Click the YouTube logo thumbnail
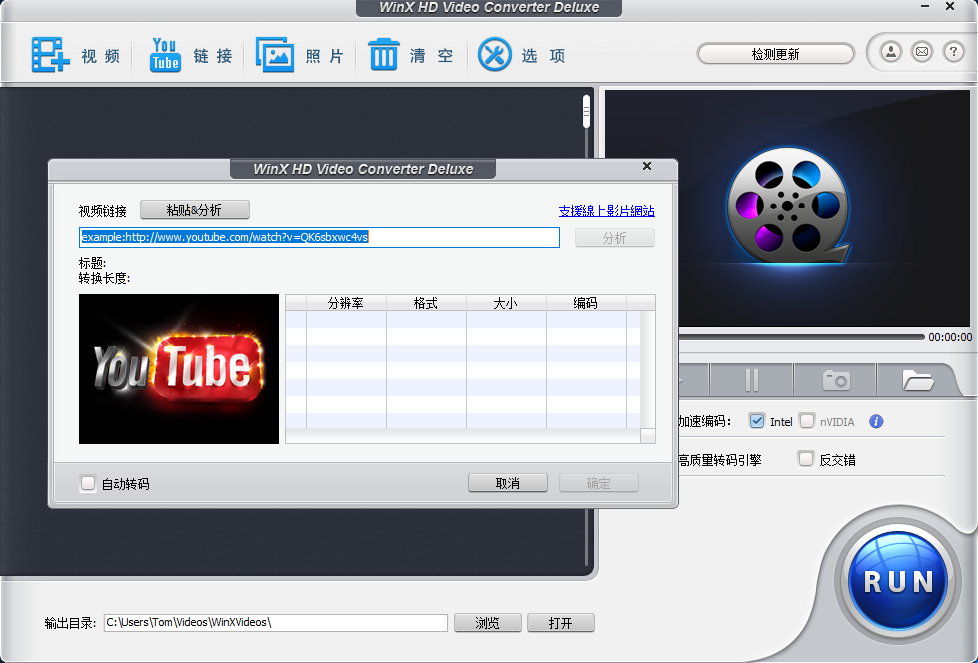Image resolution: width=978 pixels, height=663 pixels. pyautogui.click(x=179, y=369)
